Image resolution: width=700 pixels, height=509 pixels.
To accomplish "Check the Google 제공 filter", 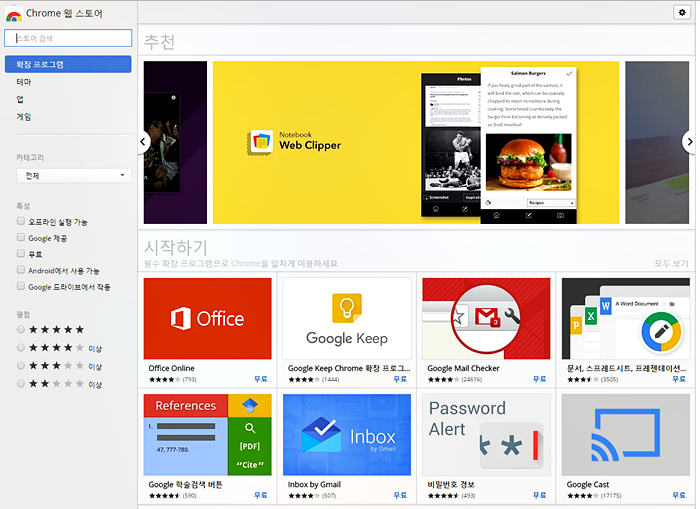I will (x=21, y=237).
